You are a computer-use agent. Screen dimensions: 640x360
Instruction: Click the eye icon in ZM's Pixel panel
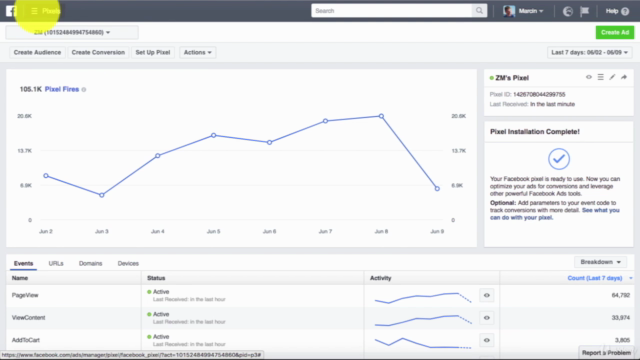tap(589, 77)
